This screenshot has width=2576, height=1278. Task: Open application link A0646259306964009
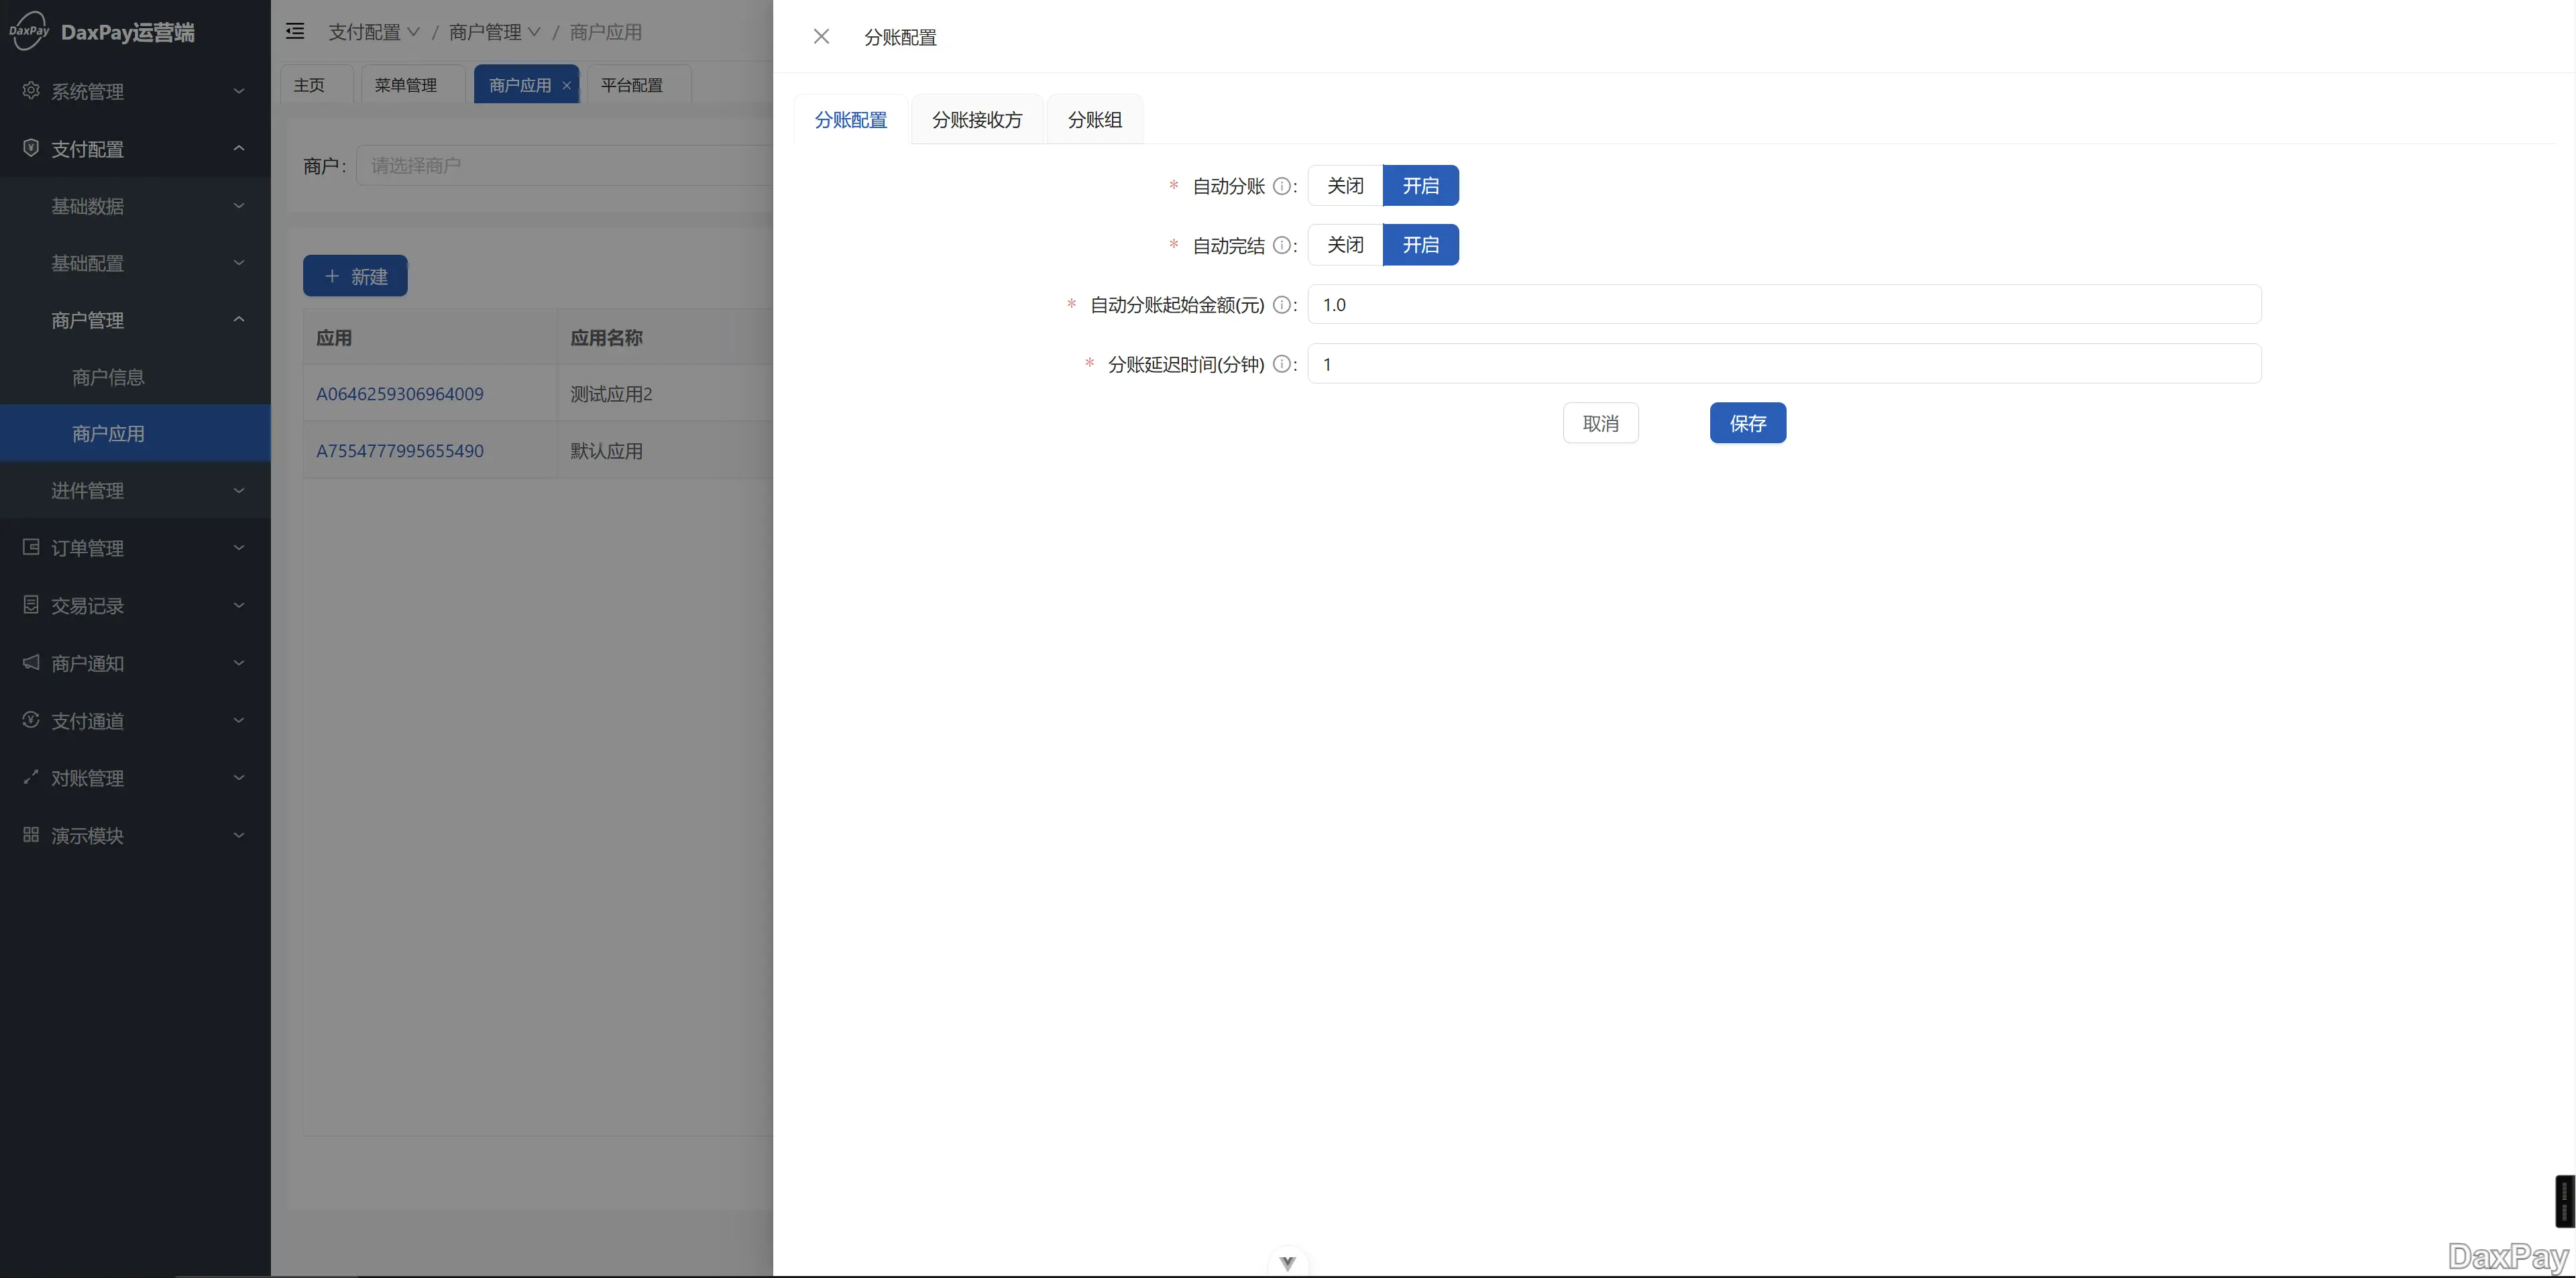click(400, 394)
